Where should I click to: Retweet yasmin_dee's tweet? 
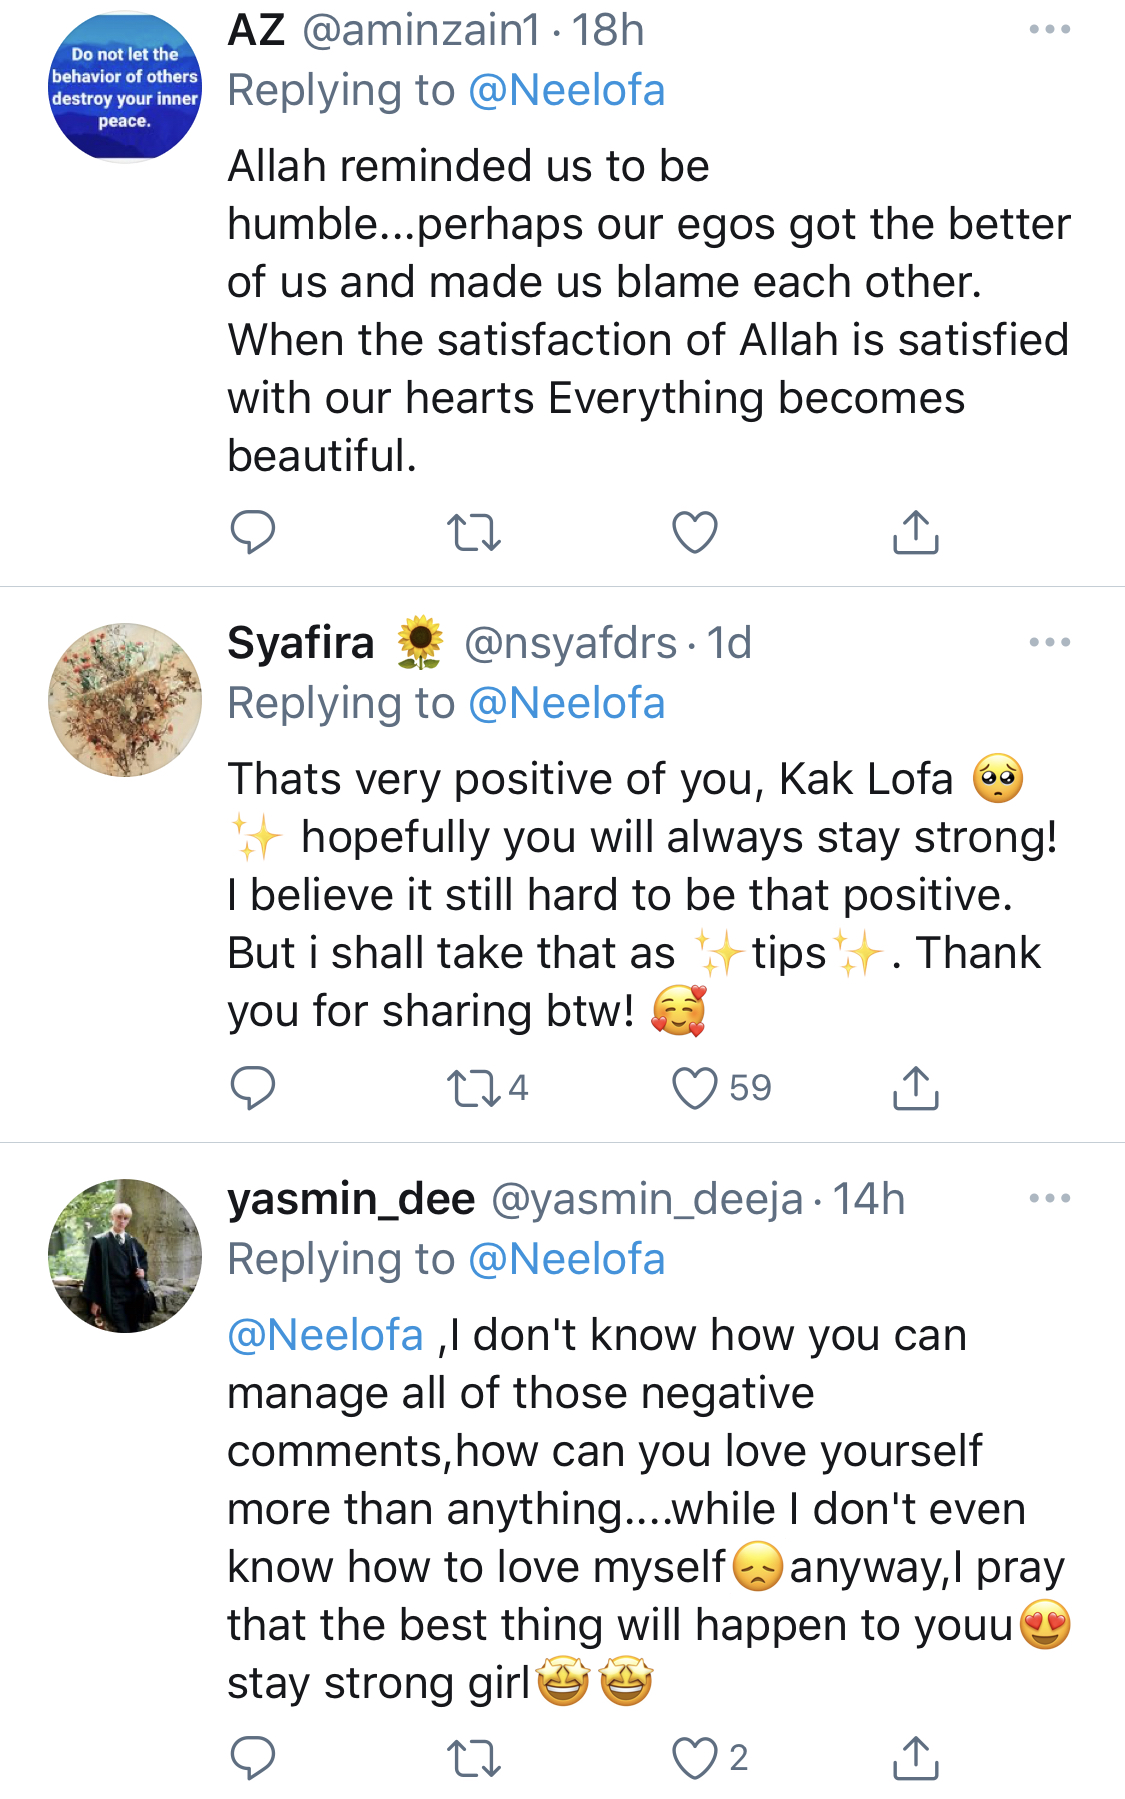point(473,1758)
